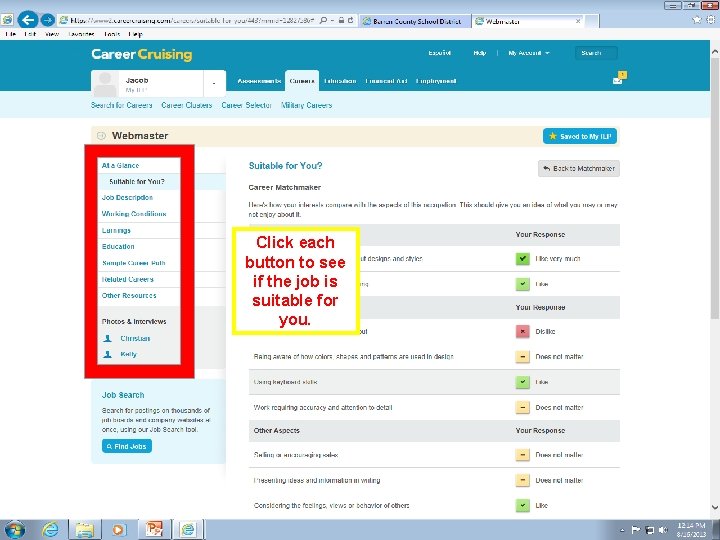This screenshot has height=540, width=720.
Task: Click the browser Back arrow button
Action: (x=28, y=20)
